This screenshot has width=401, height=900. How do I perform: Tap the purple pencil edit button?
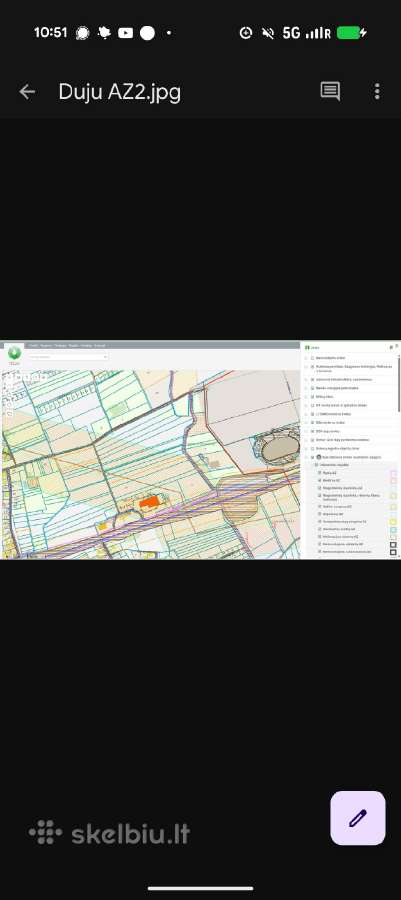pos(357,818)
